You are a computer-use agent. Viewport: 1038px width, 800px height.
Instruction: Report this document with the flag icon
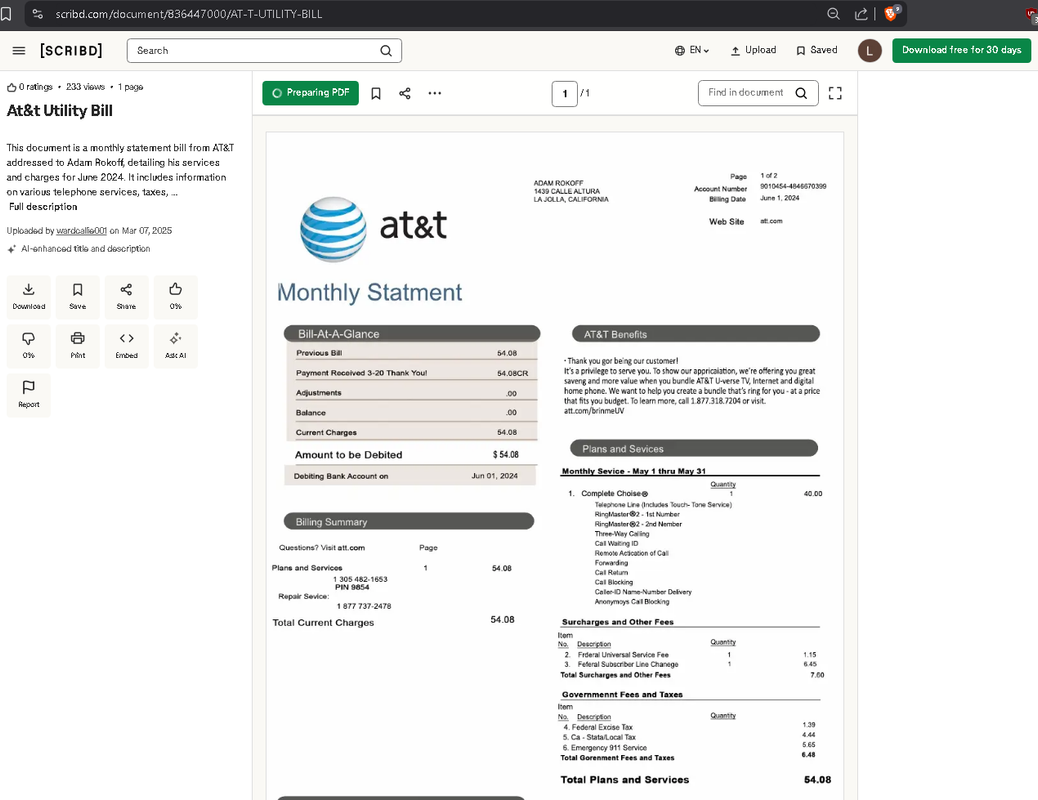pyautogui.click(x=28, y=394)
